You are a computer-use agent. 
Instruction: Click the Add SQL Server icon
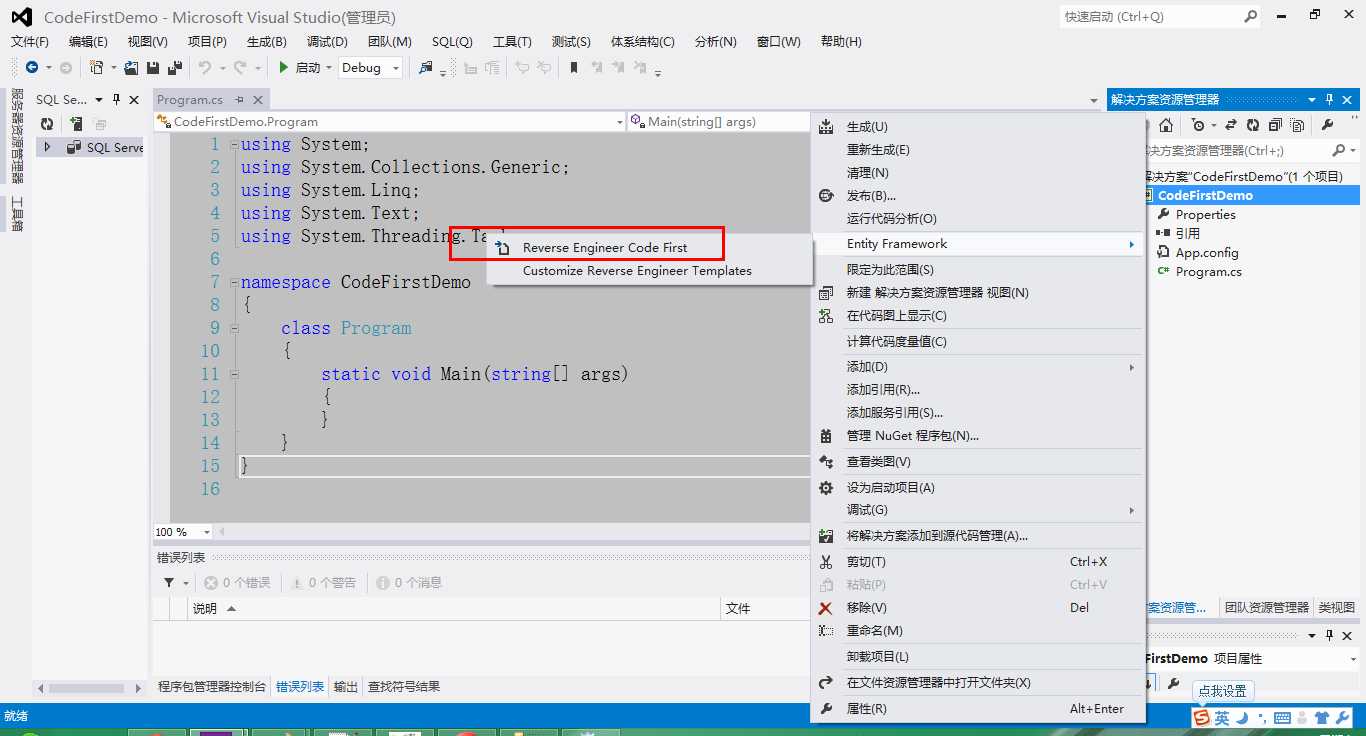[76, 124]
